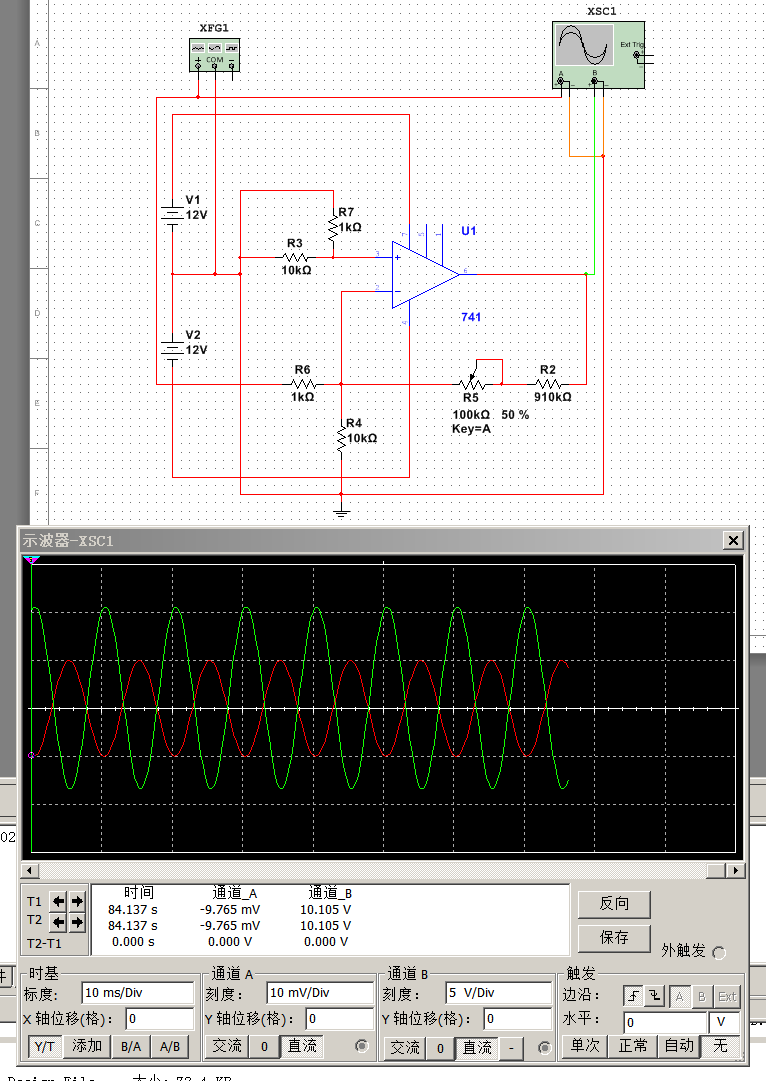766x1081 pixels.
Task: Select the U1 741 op-amp symbol
Action: [423, 274]
